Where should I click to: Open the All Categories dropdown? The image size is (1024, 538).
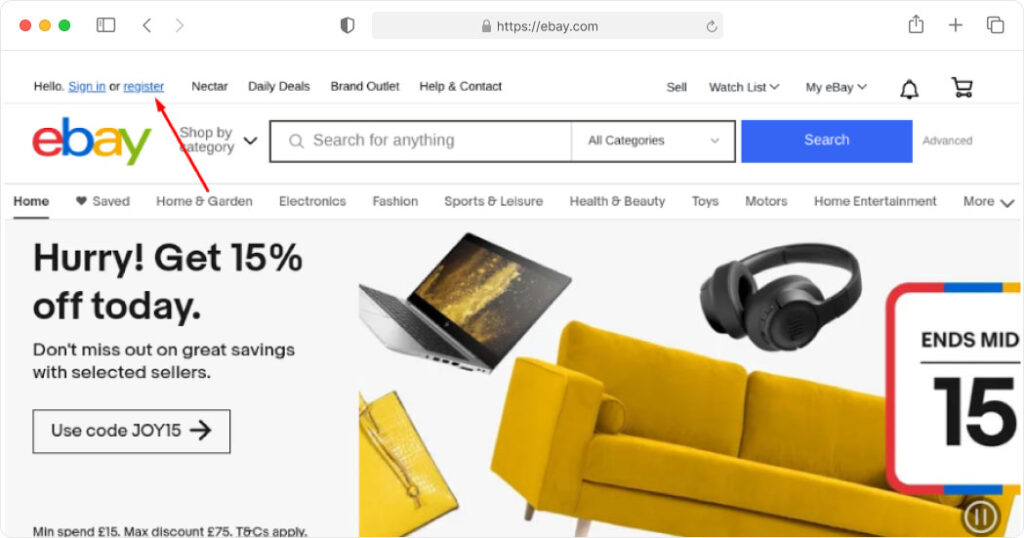coord(653,140)
